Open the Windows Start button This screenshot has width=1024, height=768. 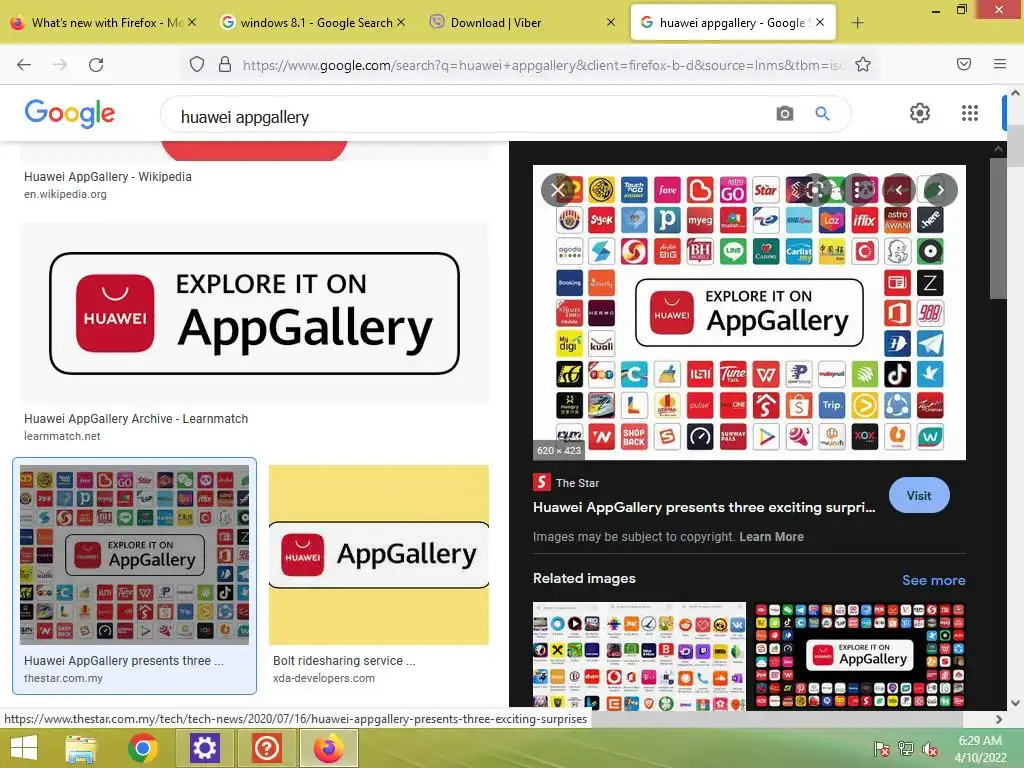point(24,748)
